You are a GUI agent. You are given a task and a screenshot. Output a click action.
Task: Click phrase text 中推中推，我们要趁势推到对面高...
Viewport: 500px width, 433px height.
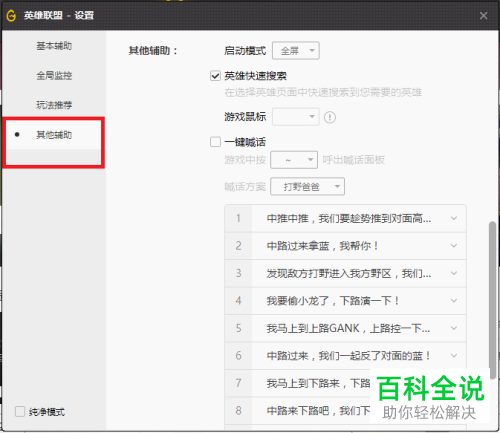pyautogui.click(x=349, y=219)
